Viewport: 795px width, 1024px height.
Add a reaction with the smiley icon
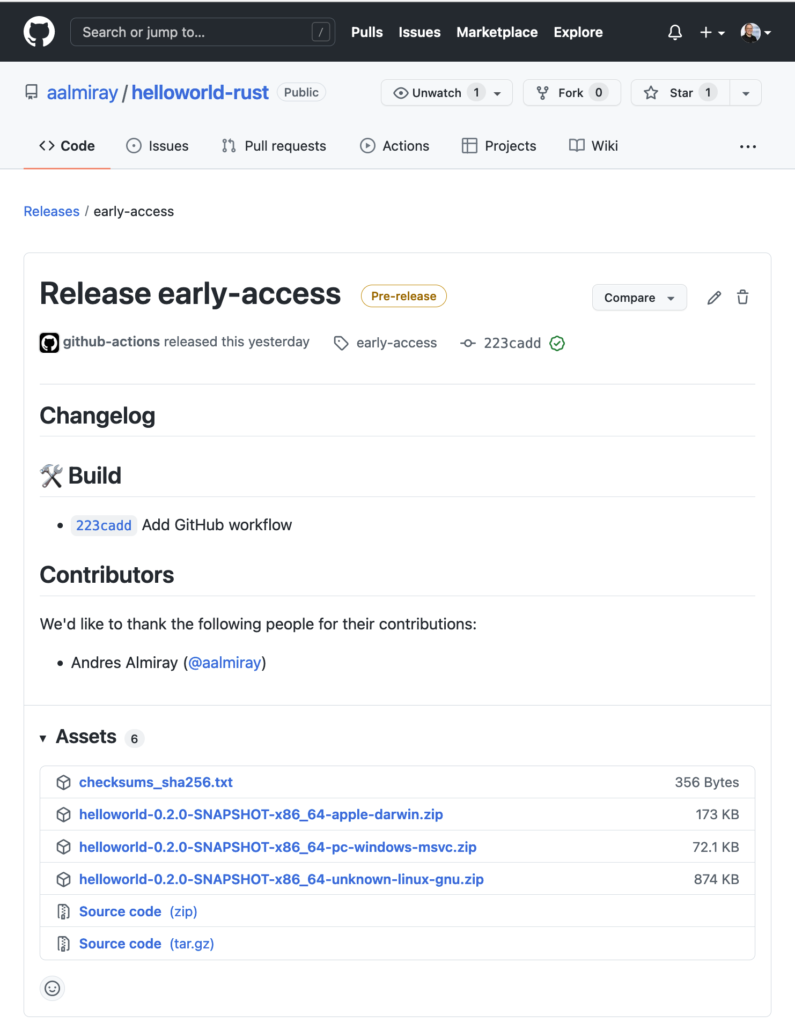[51, 988]
